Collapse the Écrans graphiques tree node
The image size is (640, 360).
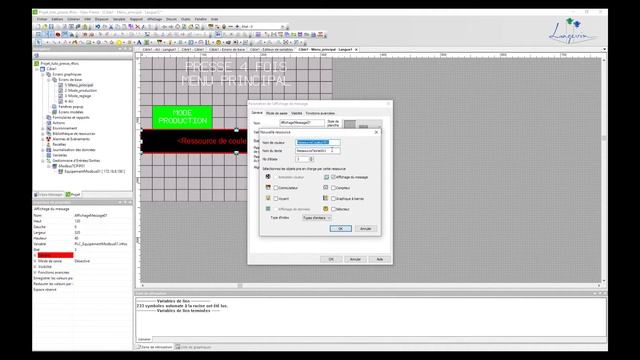(43, 74)
